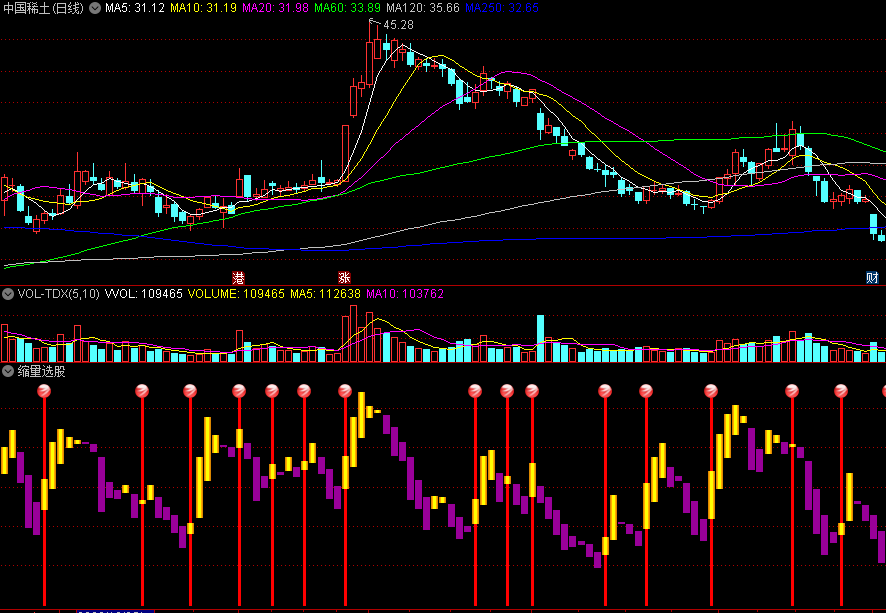Select the 中国稀土(日线) chart title
Screen dimensions: 886x613
pos(44,8)
